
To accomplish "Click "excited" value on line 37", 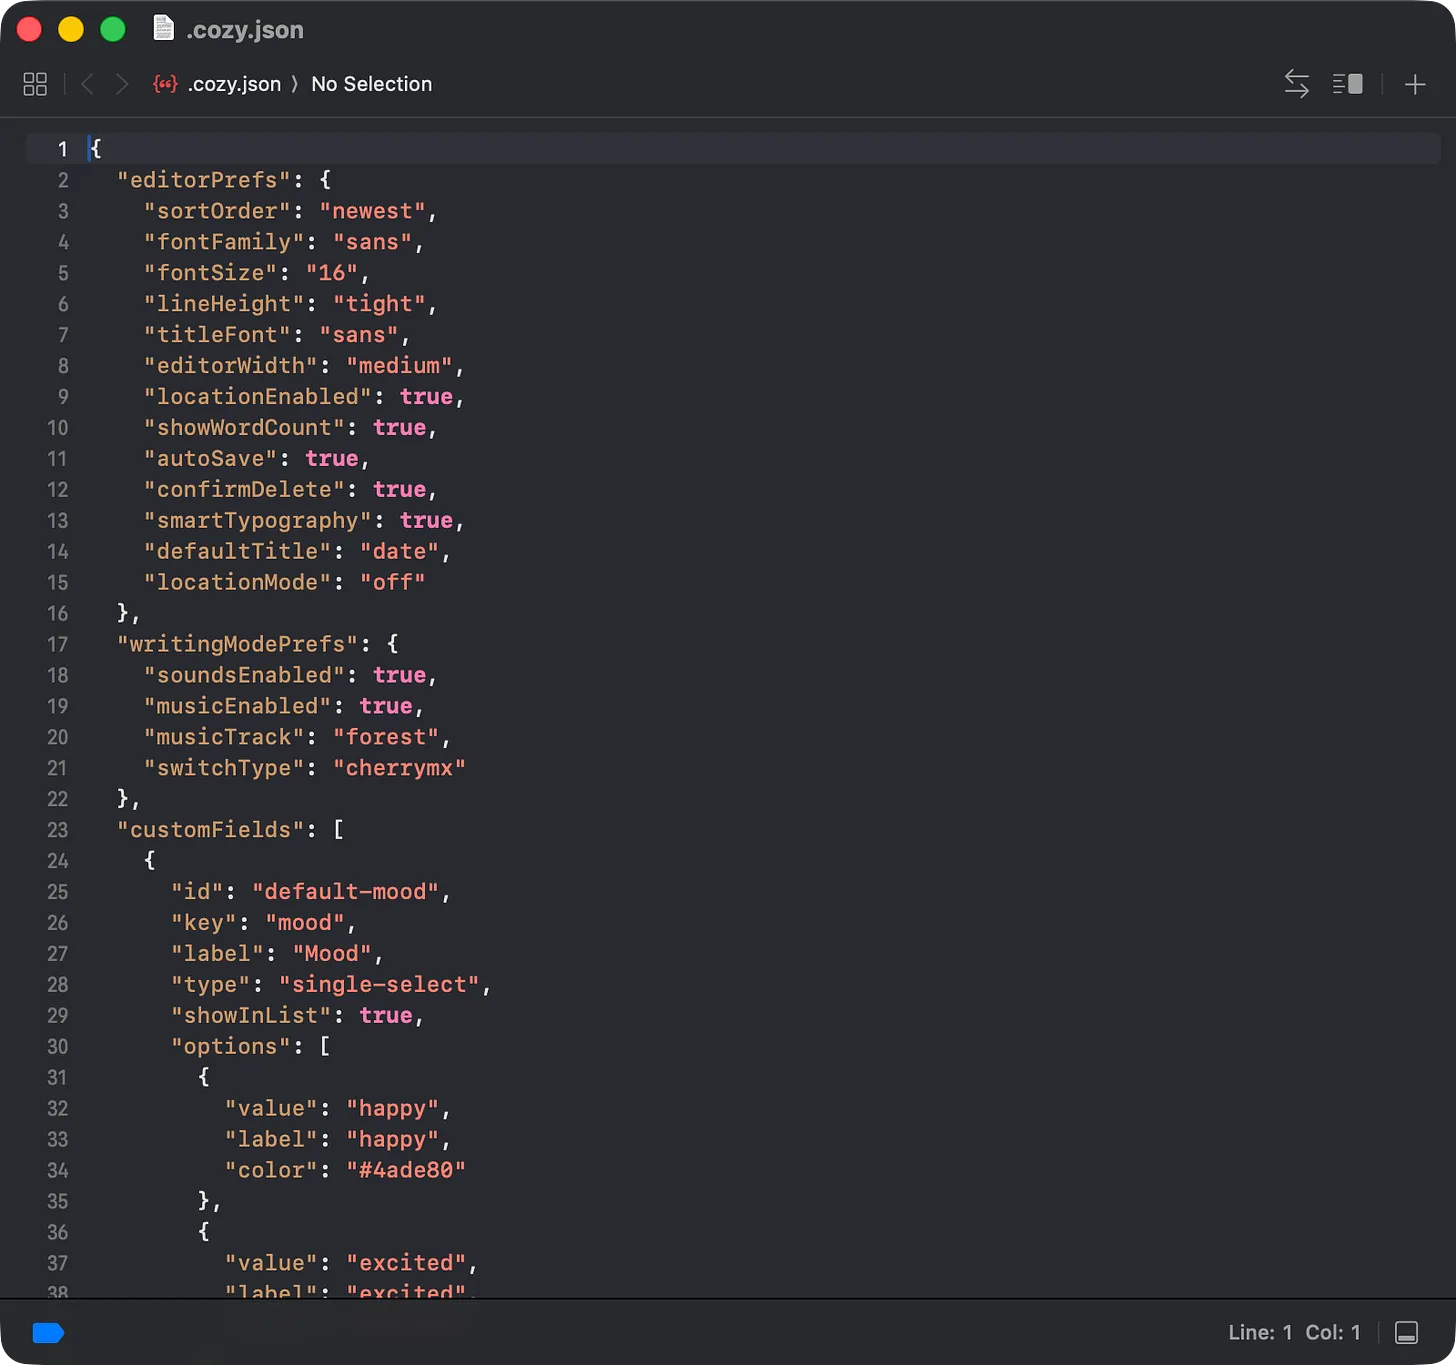I will pyautogui.click(x=406, y=1263).
